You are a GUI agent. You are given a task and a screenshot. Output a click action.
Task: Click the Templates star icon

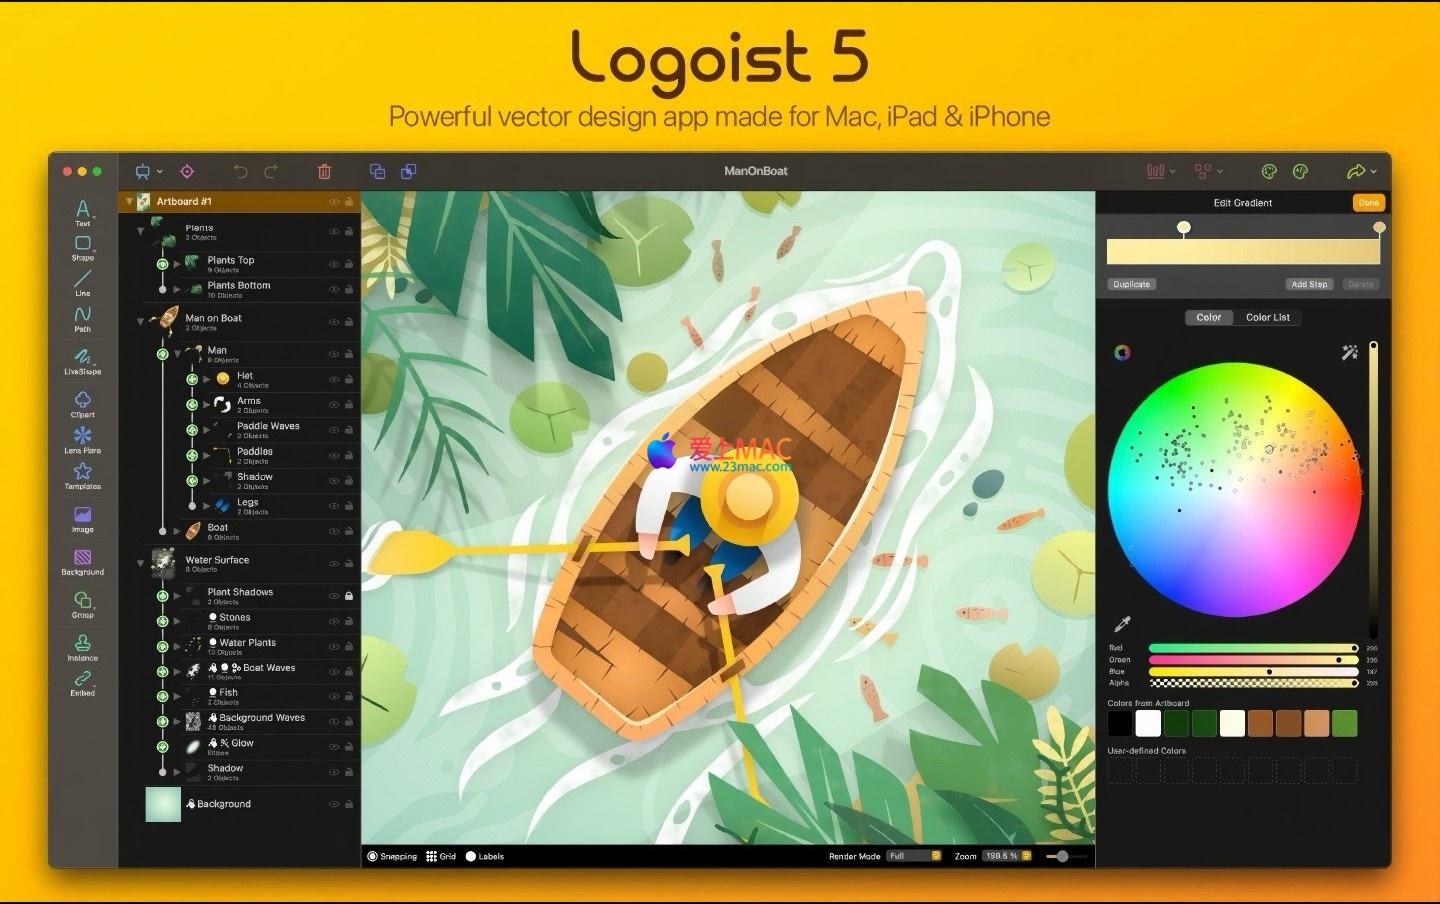(83, 473)
